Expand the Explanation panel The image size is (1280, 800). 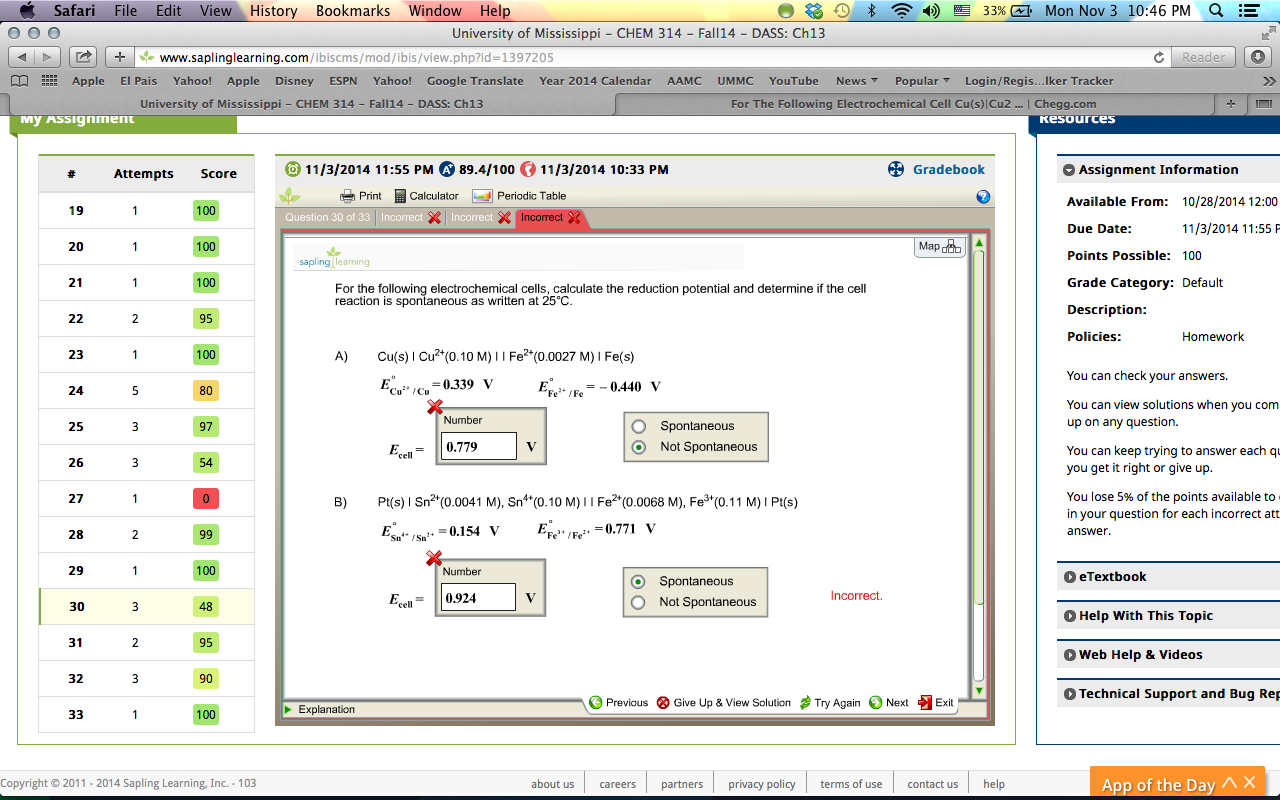point(326,710)
